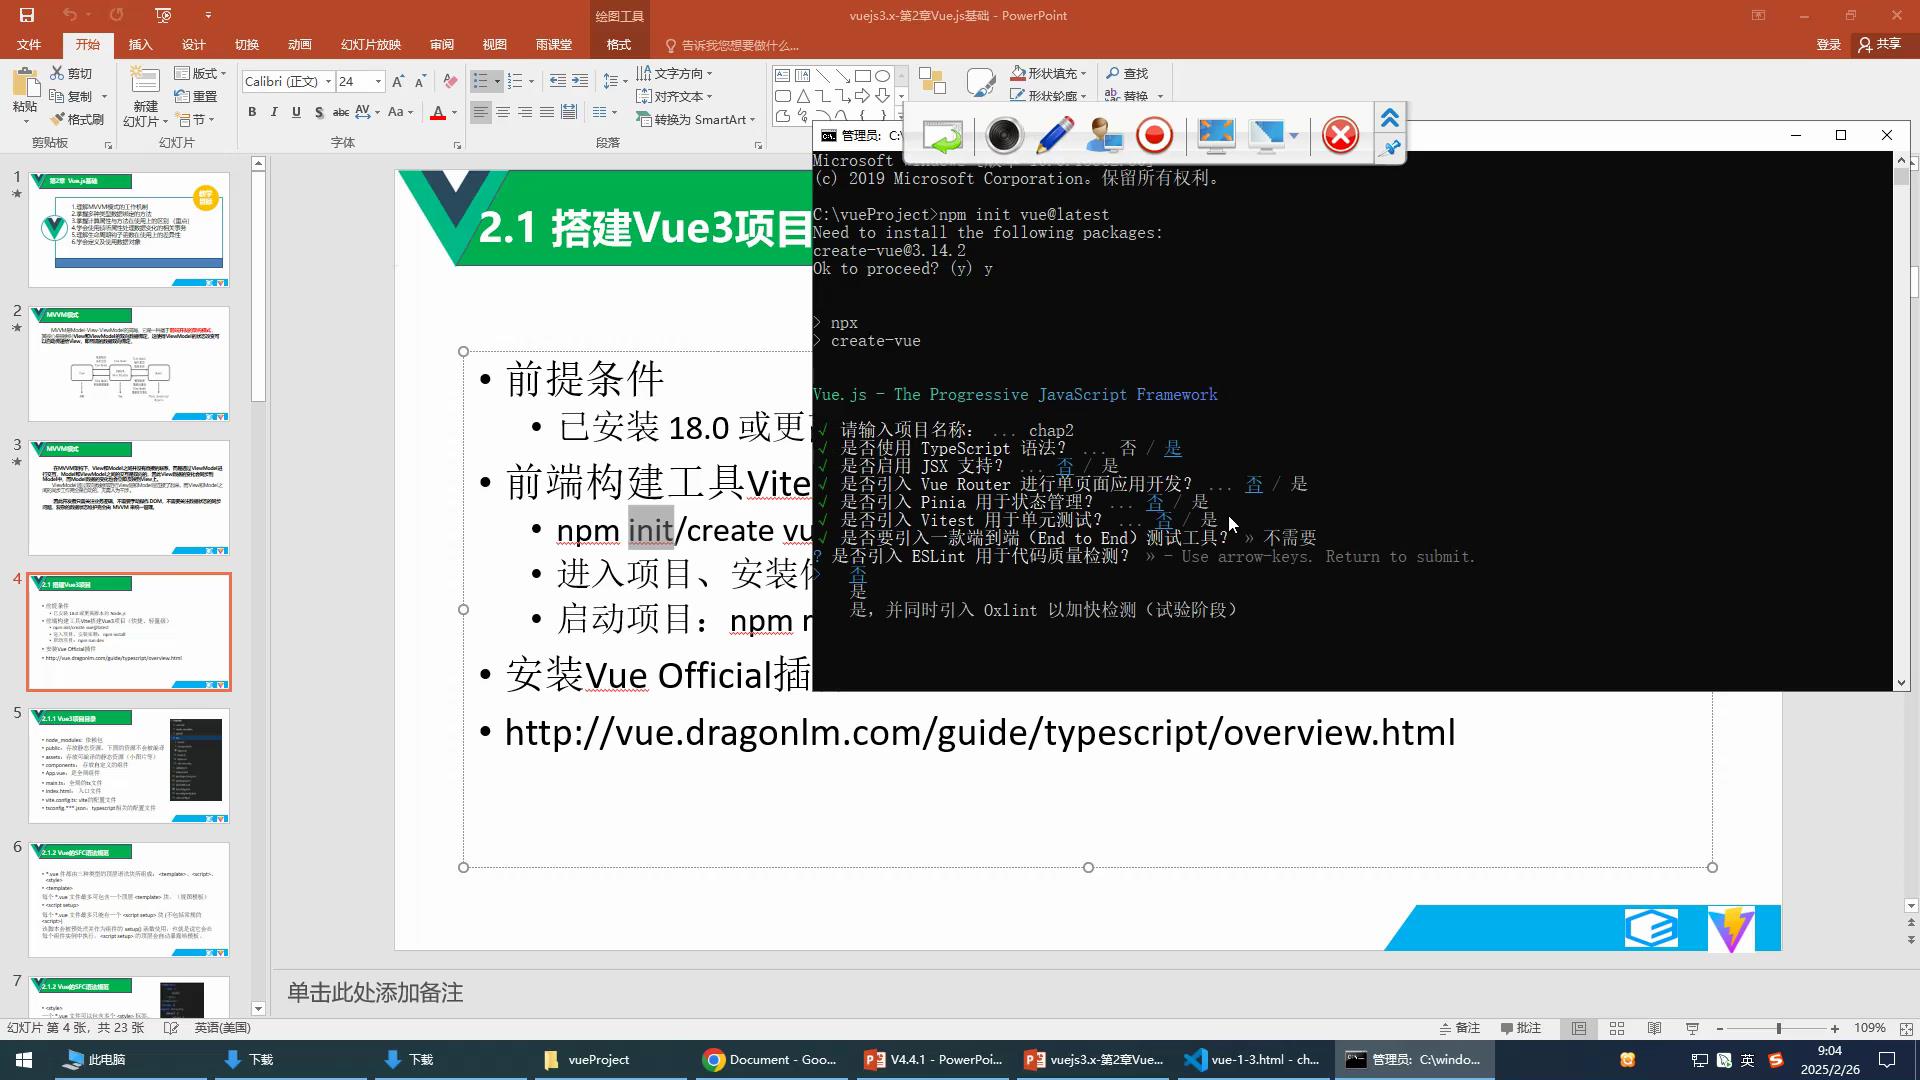This screenshot has width=1920, height=1080.
Task: Select the blue pencil annotation tool
Action: pos(1054,134)
